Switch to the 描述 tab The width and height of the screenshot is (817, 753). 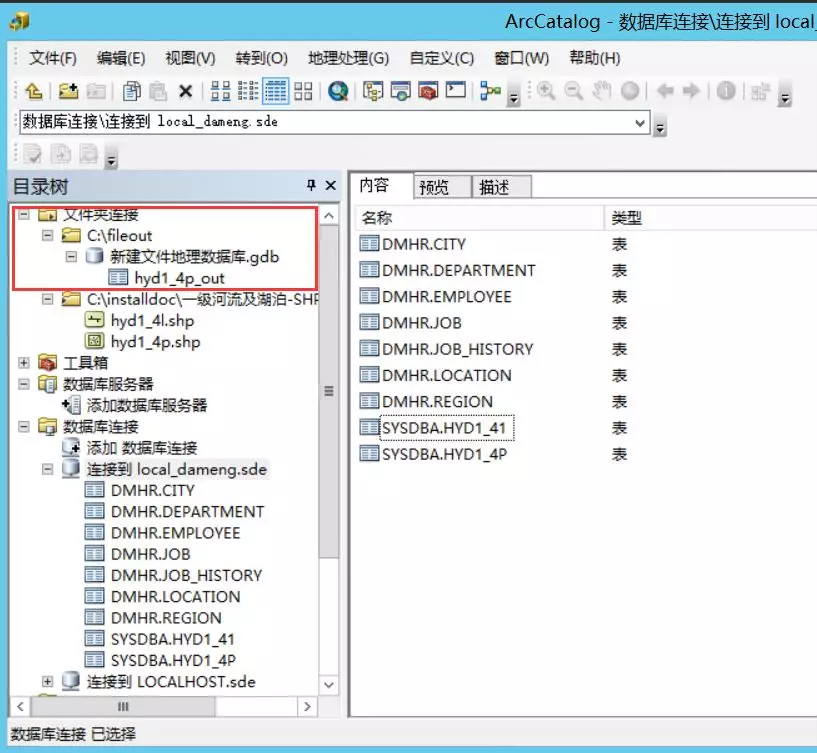point(501,187)
